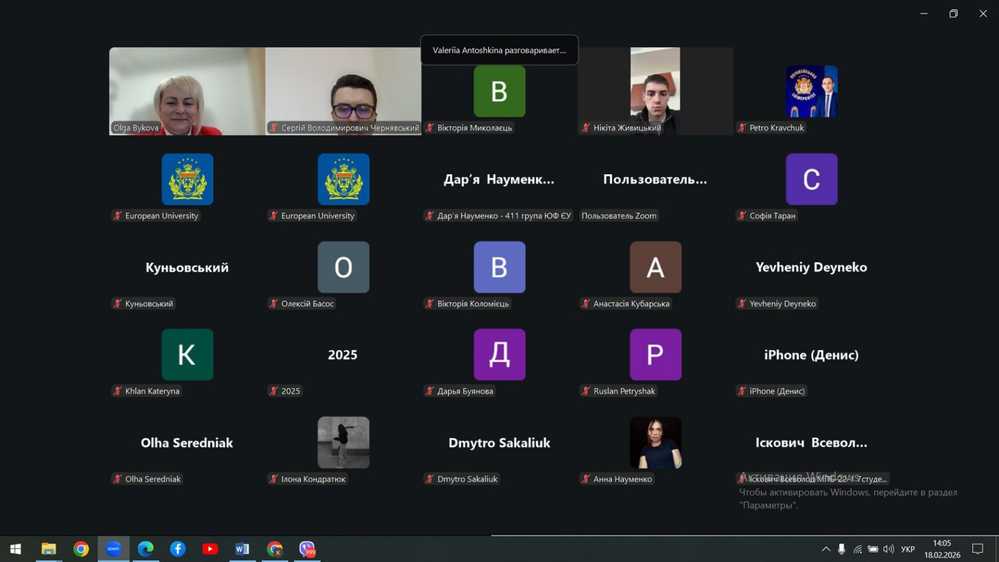This screenshot has height=562, width=999.
Task: Click the muted mic icon beside Анна Науменко
Action: 586,479
